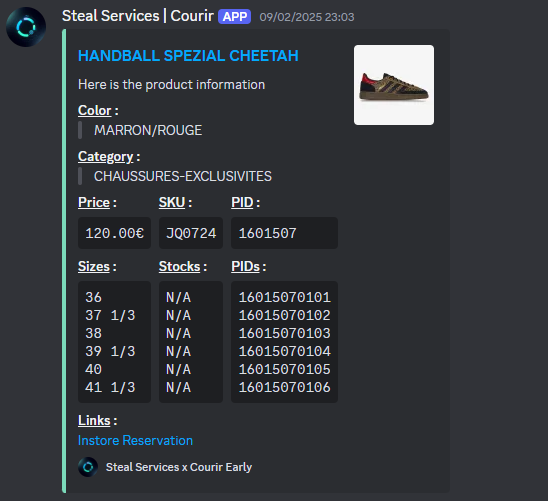The height and width of the screenshot is (501, 548).
Task: Select PID 16015070102
Action: pos(284,315)
